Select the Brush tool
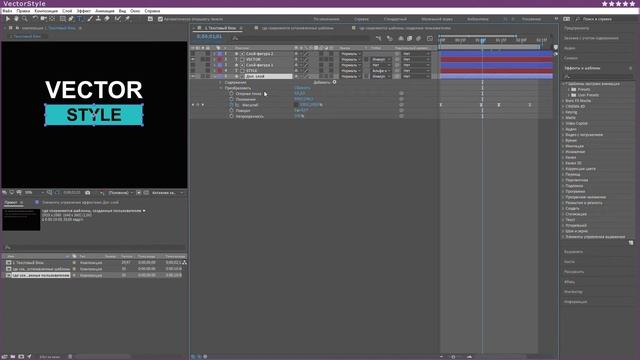The height and width of the screenshot is (360, 640). (90, 19)
